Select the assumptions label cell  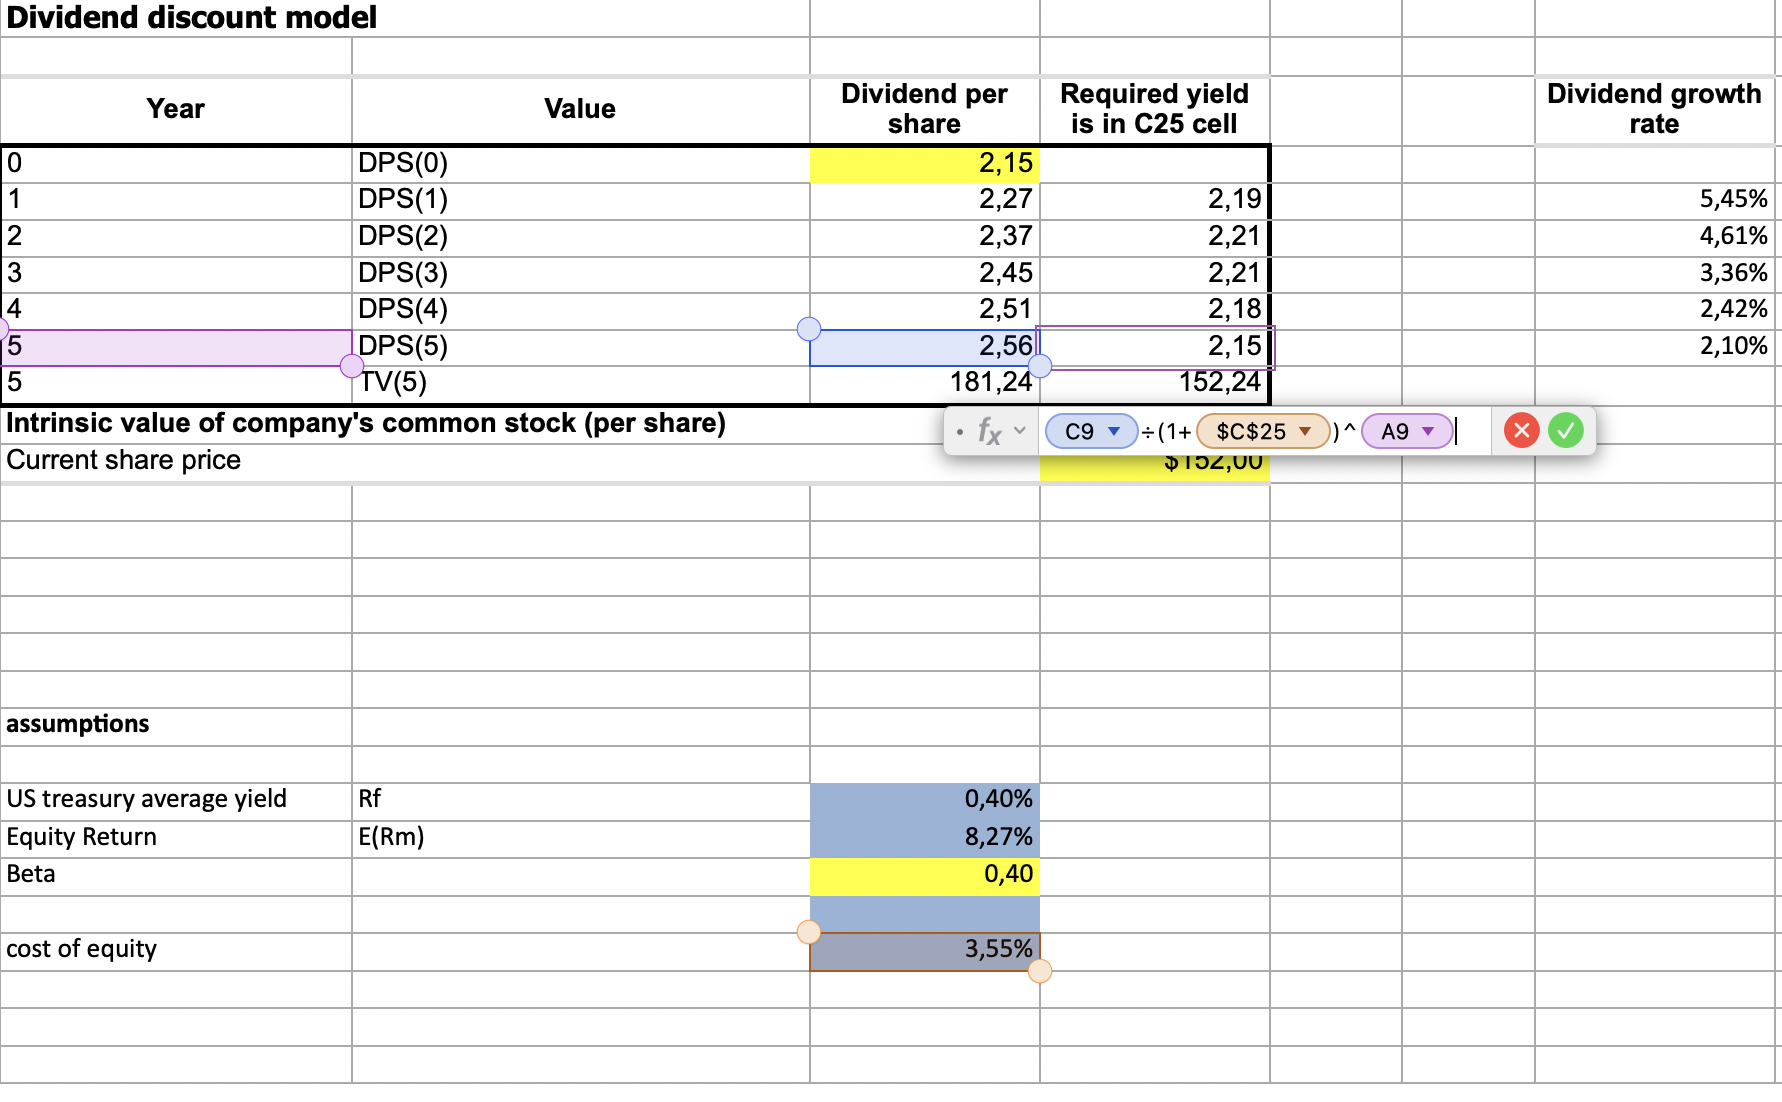176,725
